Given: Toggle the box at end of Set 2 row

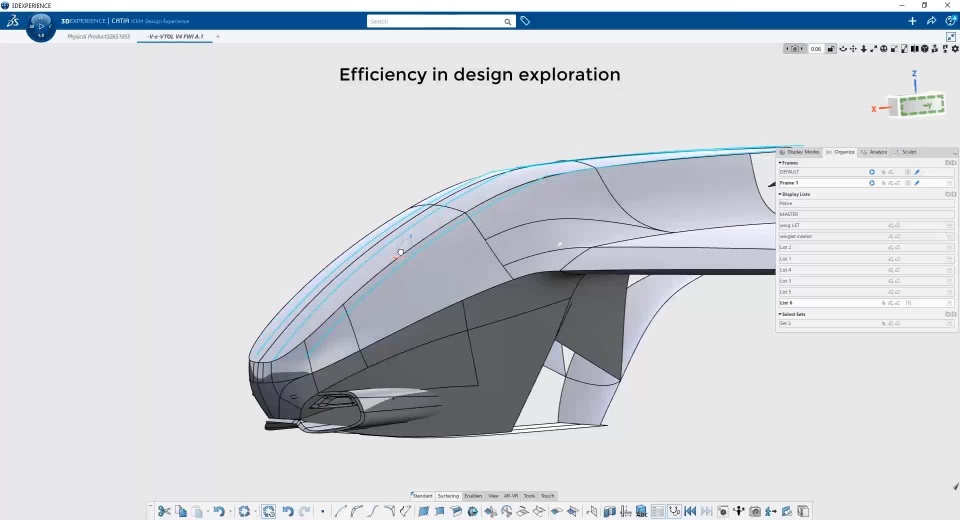Looking at the screenshot, I should coord(950,323).
